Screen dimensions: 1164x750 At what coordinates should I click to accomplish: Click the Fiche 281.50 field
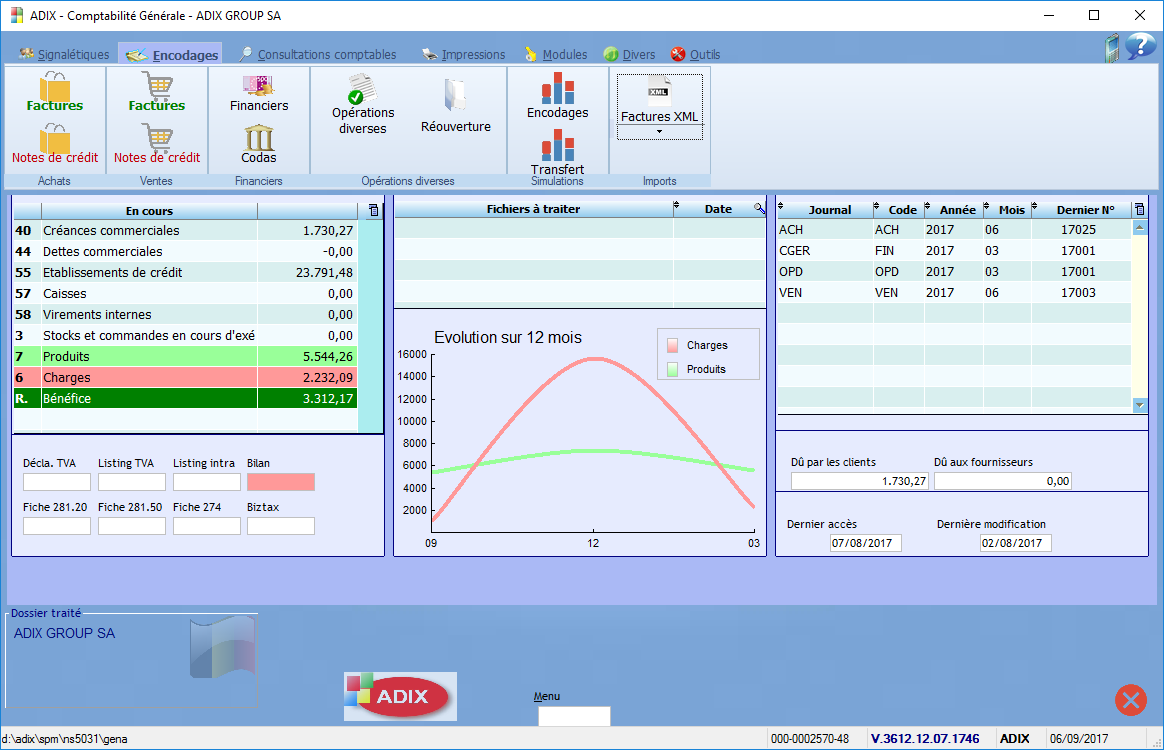click(x=132, y=526)
